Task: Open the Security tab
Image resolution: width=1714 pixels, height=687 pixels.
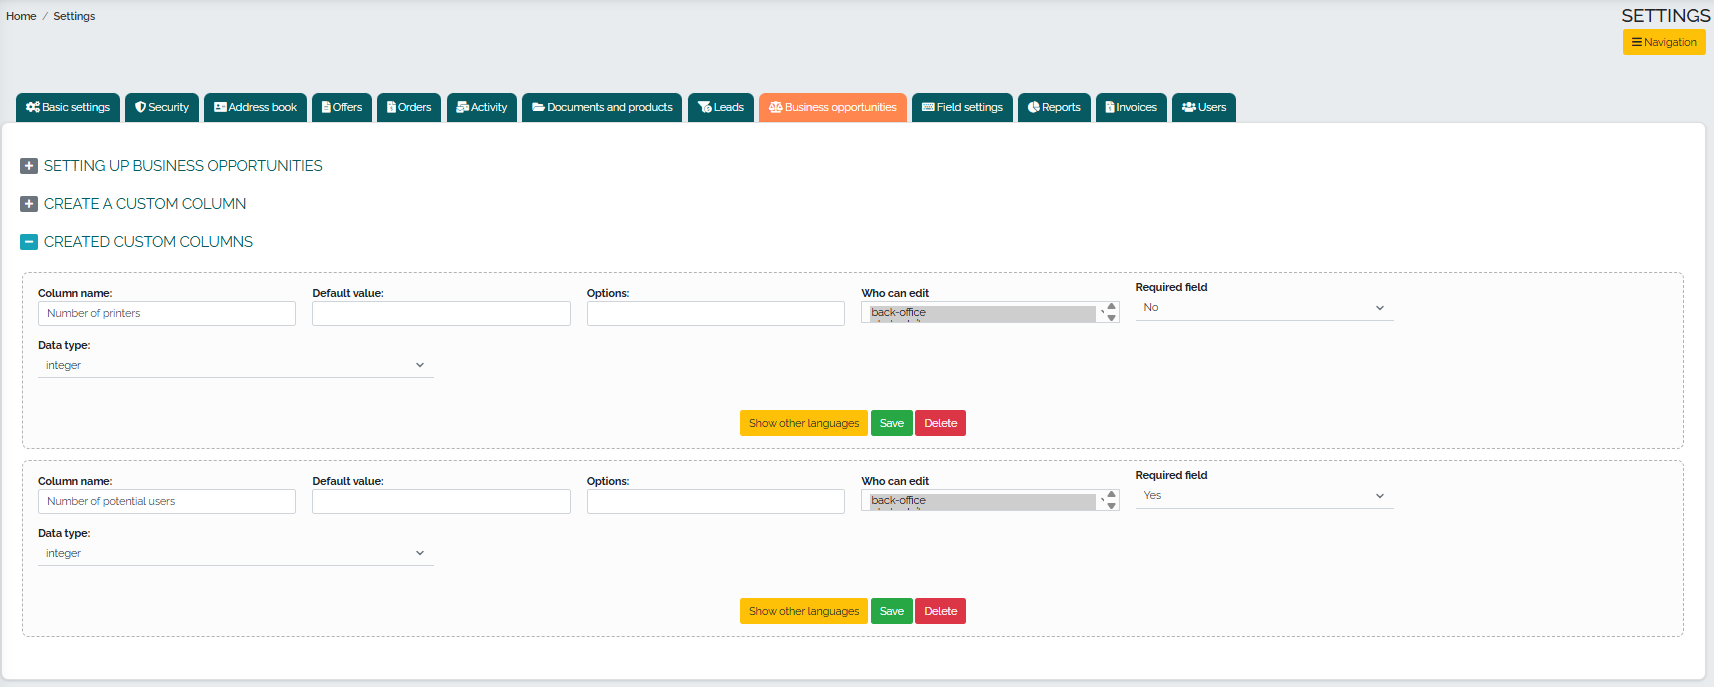Action: (x=162, y=107)
